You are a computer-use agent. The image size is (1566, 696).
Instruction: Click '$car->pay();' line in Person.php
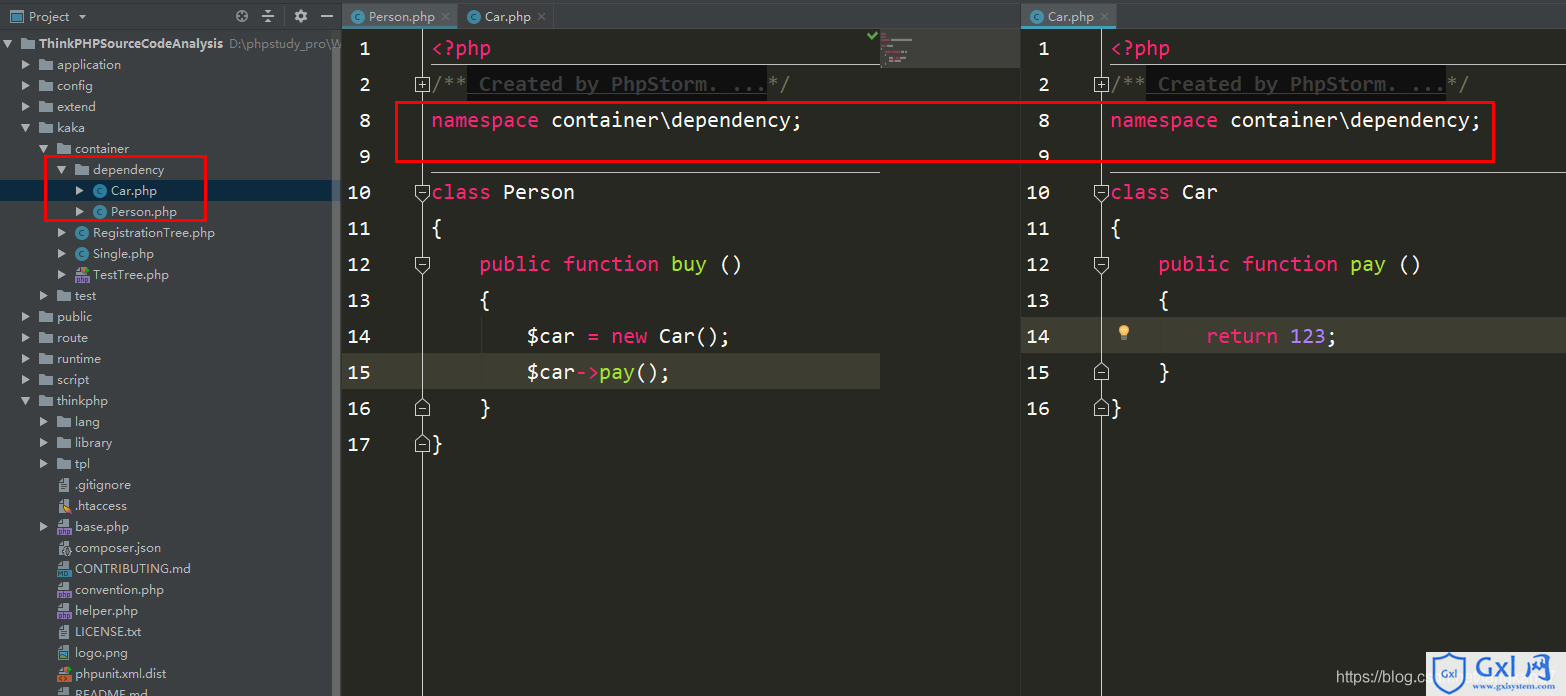tap(598, 373)
